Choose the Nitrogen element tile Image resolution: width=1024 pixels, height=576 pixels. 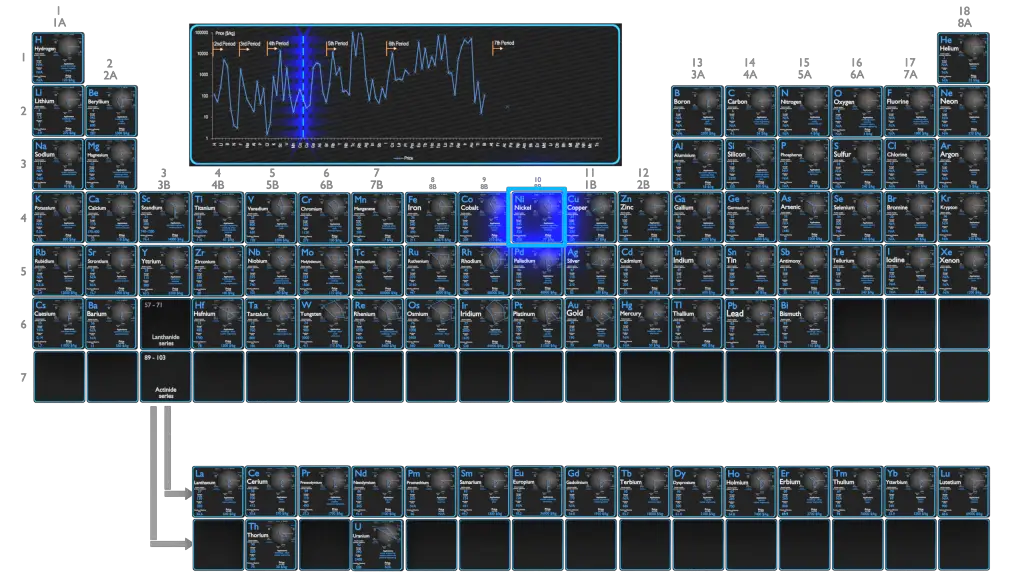point(804,111)
